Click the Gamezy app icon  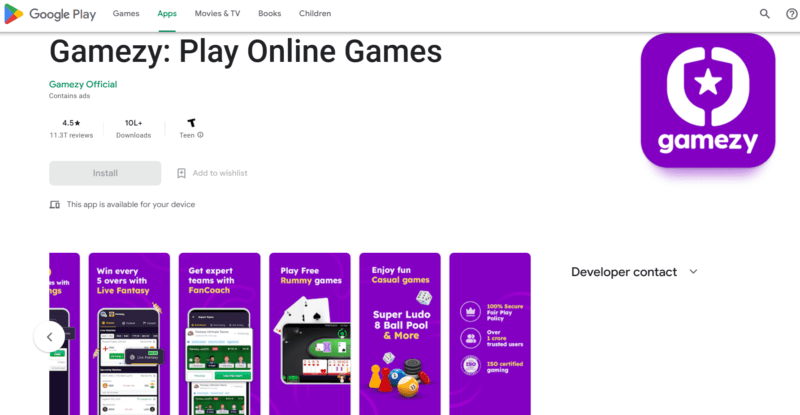click(x=708, y=100)
